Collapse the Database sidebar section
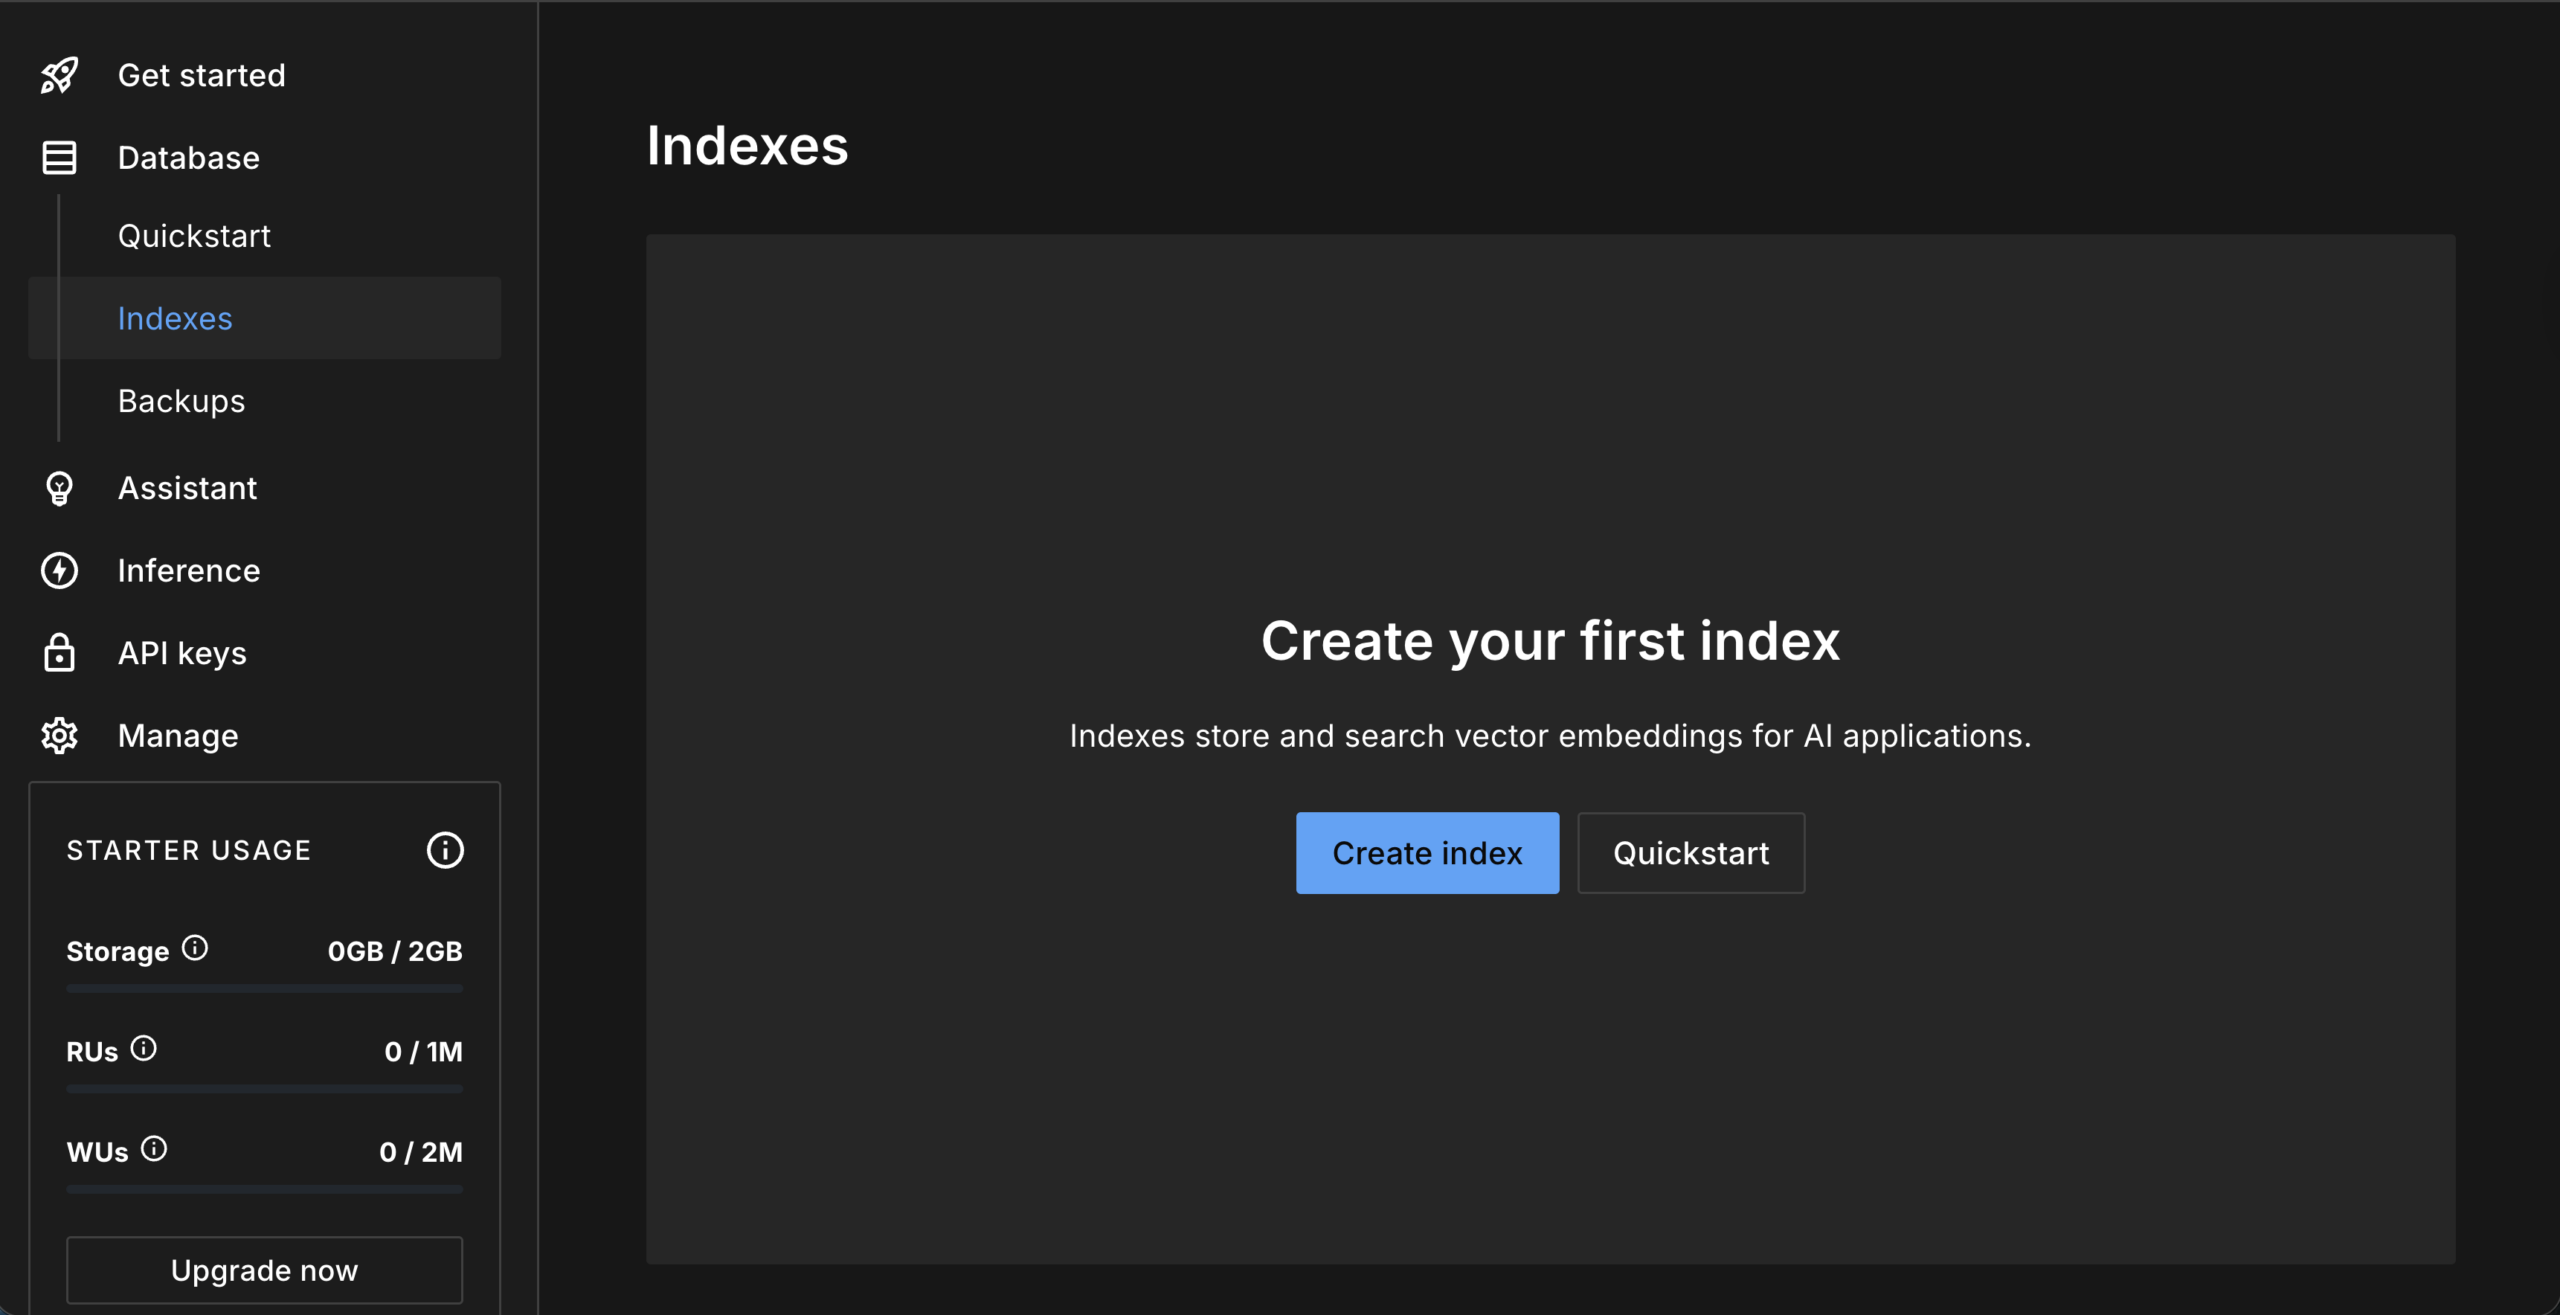 [x=188, y=158]
